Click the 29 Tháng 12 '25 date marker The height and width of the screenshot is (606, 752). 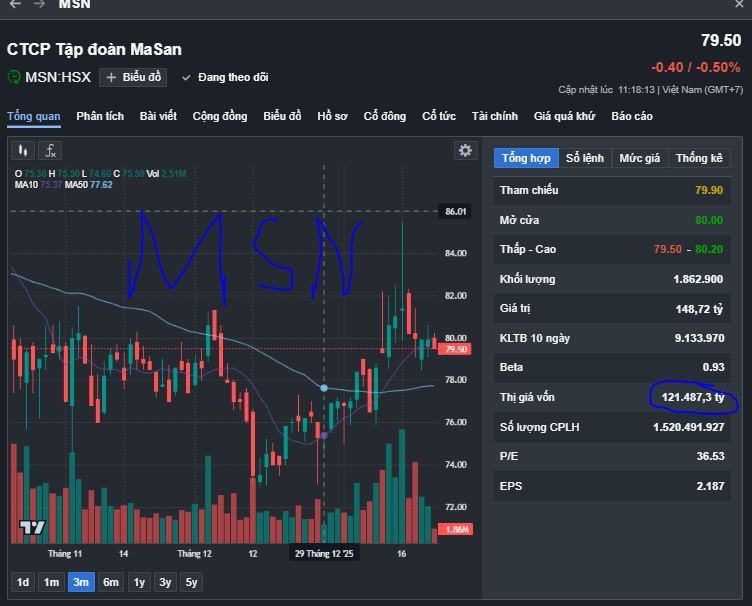(324, 553)
